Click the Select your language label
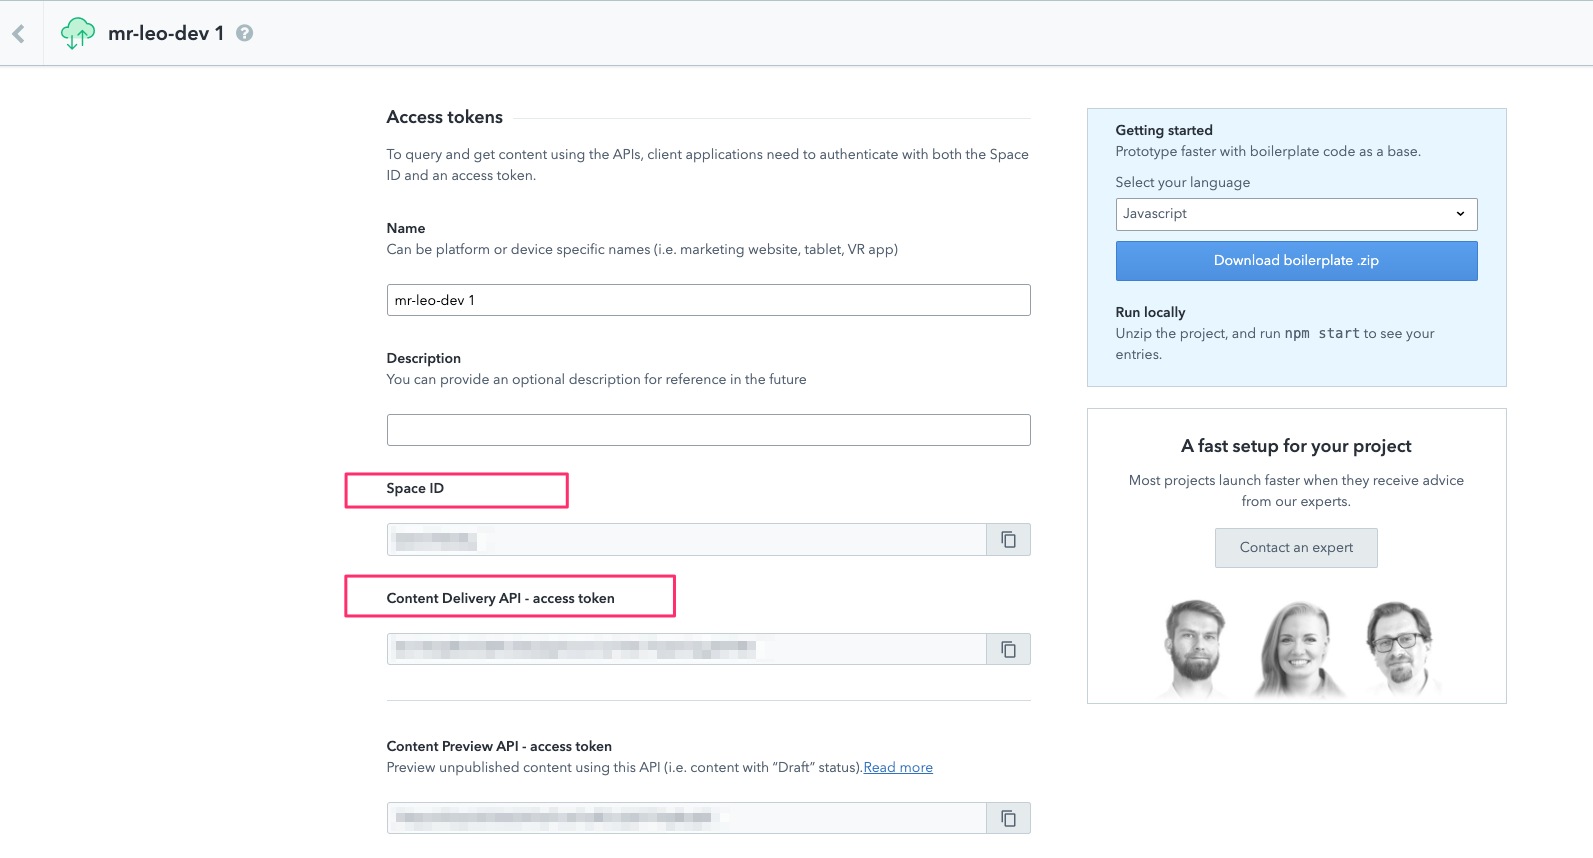The width and height of the screenshot is (1593, 858). (1183, 182)
